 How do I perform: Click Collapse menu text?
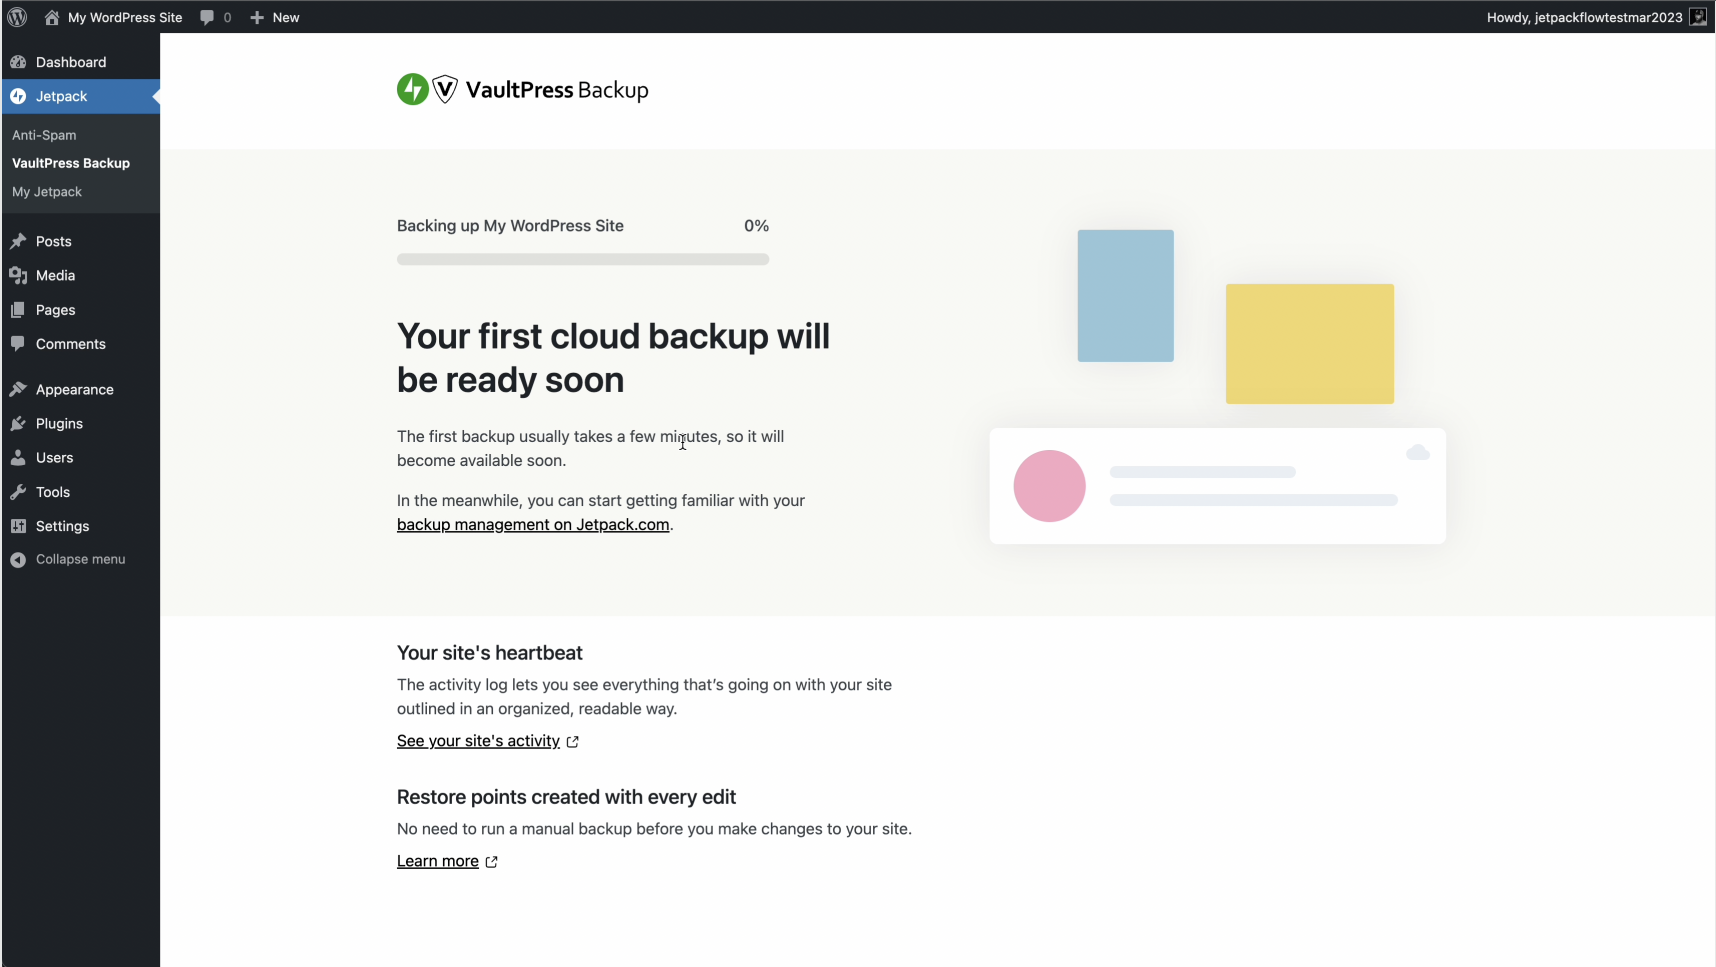click(x=81, y=559)
